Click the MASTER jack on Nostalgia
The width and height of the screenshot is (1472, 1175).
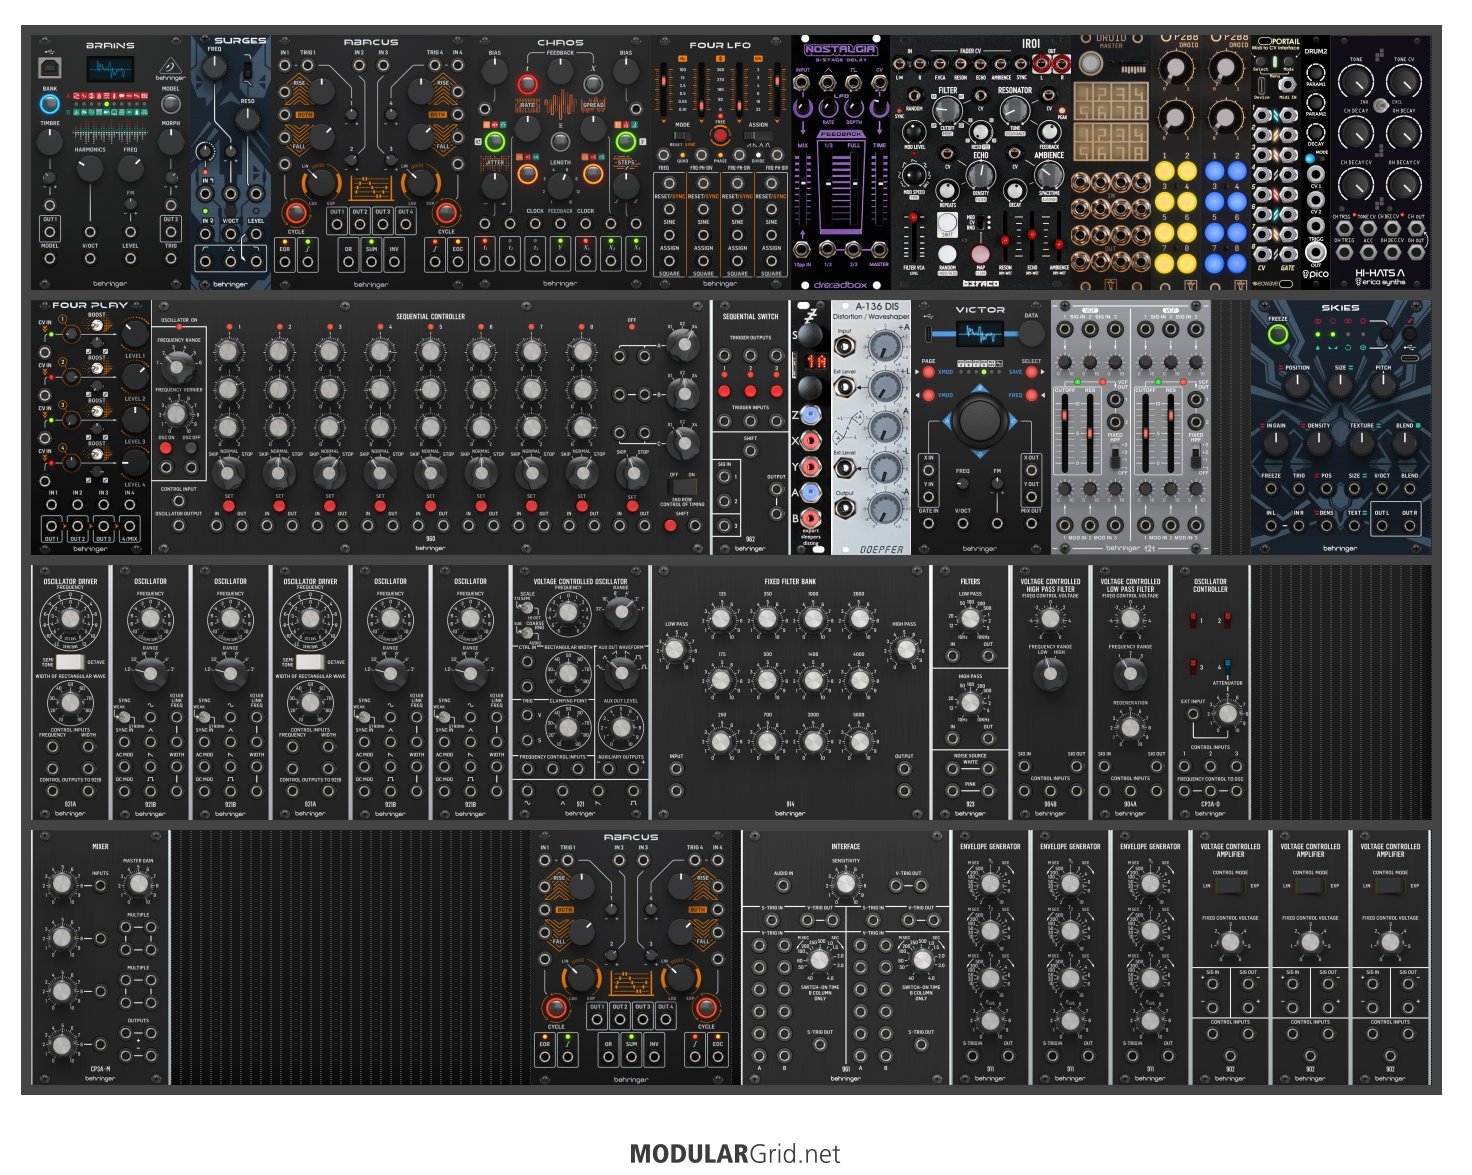tap(879, 249)
